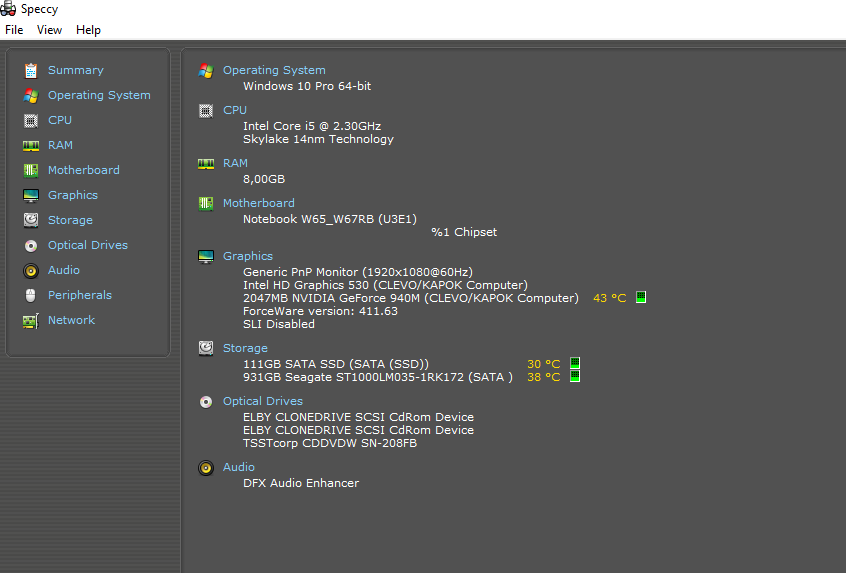Viewport: 846px width, 573px height.
Task: Click the Motherboard icon in sidebar
Action: 31,170
